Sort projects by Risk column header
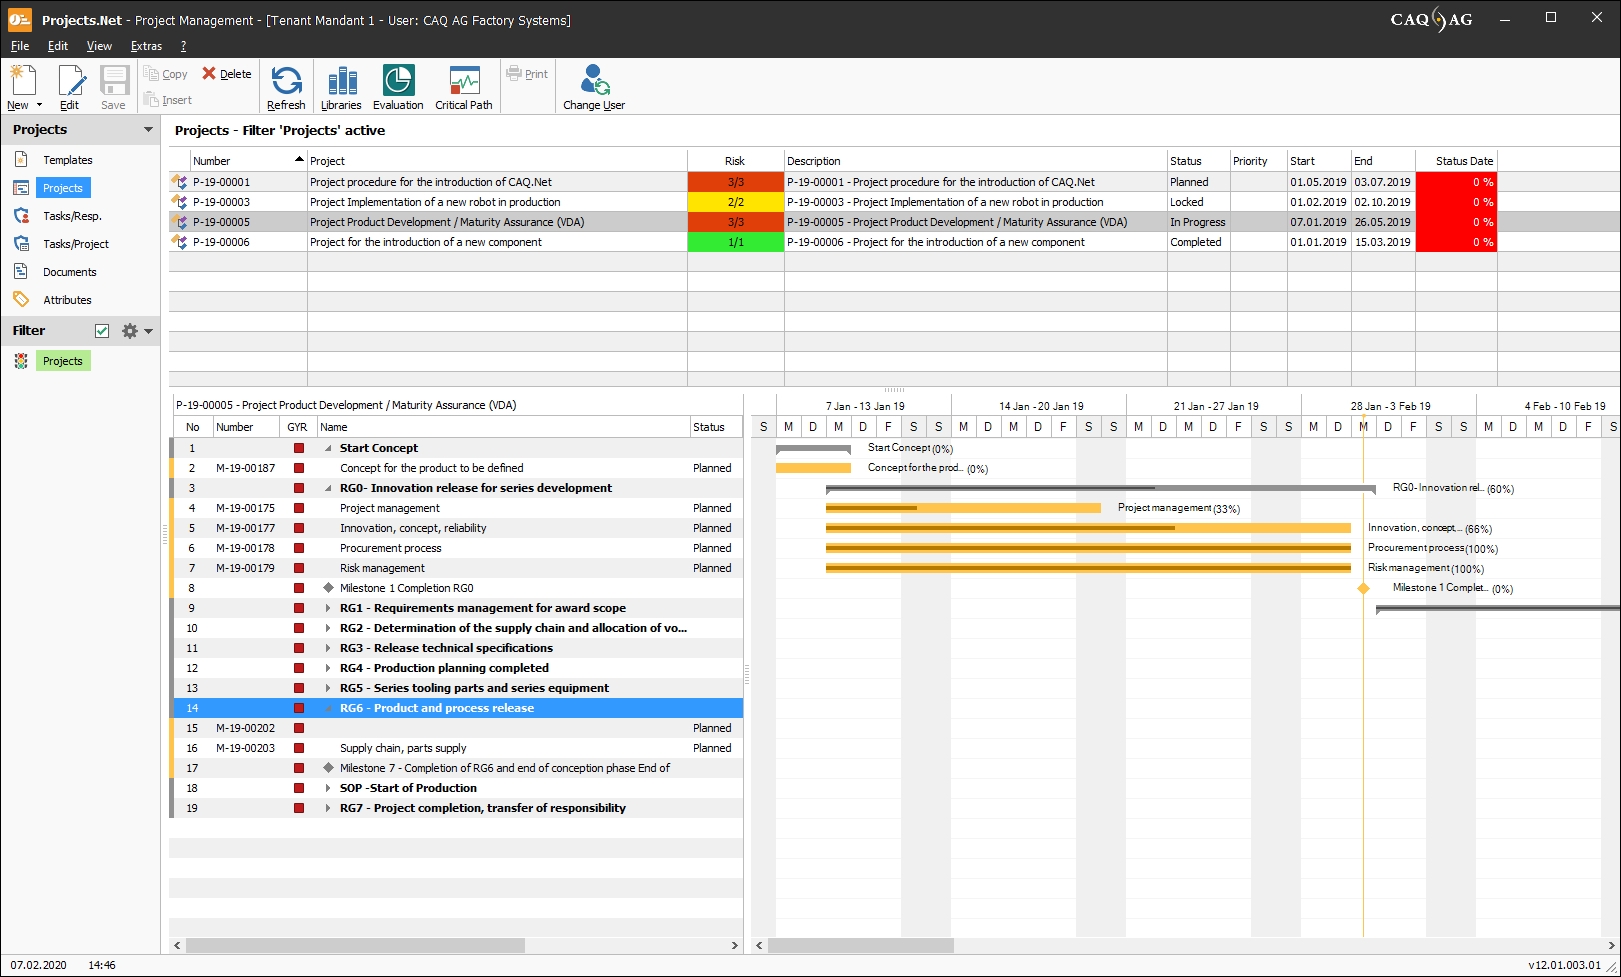 point(736,161)
